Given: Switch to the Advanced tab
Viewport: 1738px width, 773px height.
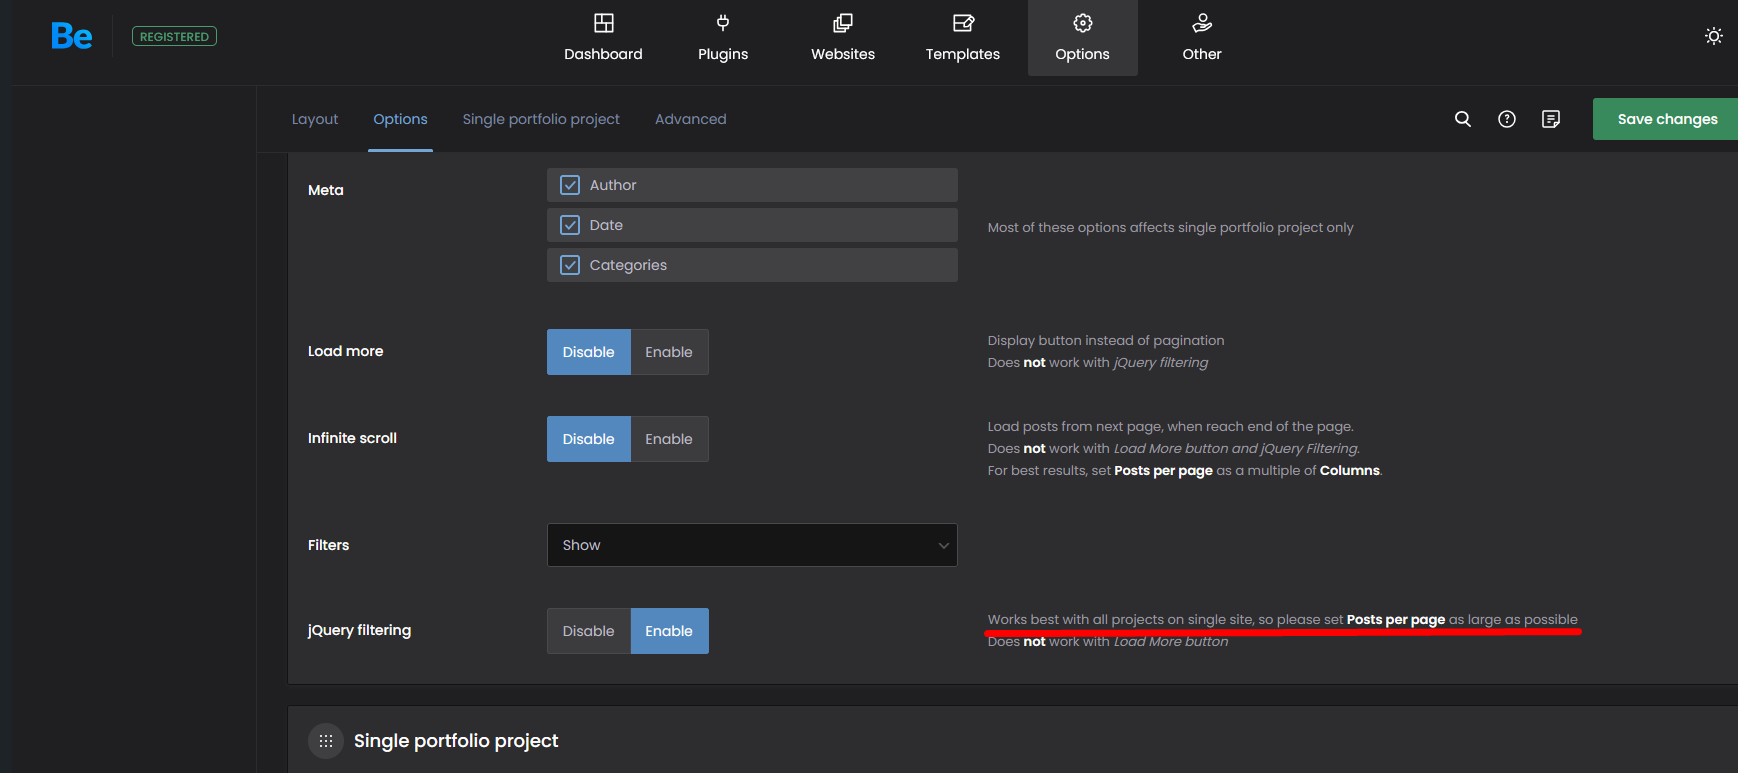Looking at the screenshot, I should pyautogui.click(x=690, y=119).
